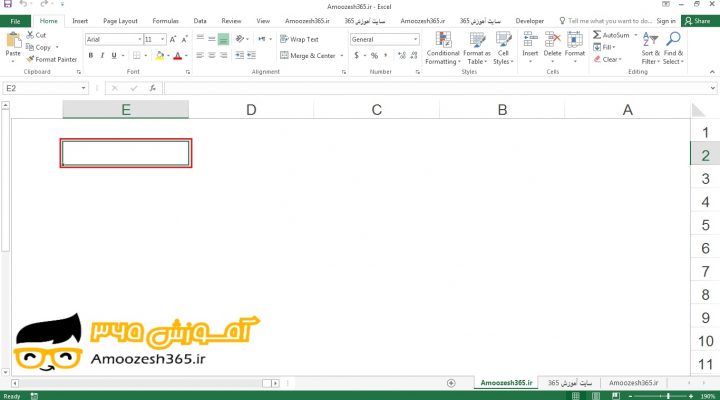720x400 pixels.
Task: Increase font size with large A icon
Action: (173, 39)
